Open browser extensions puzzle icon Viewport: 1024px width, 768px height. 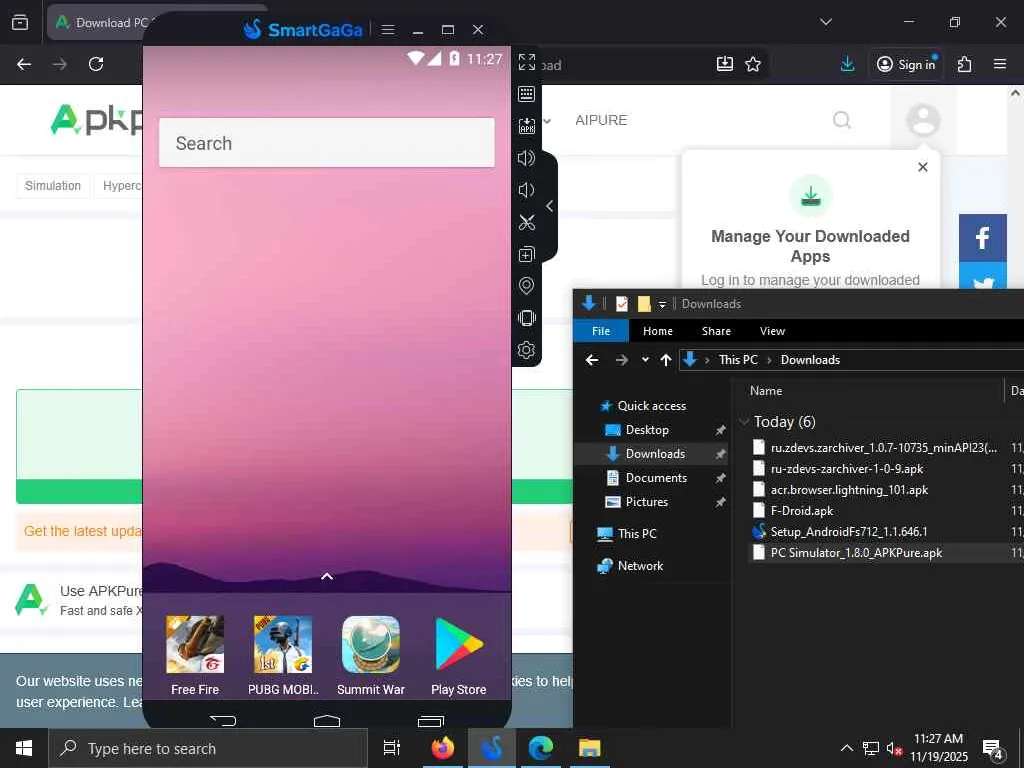pos(965,64)
